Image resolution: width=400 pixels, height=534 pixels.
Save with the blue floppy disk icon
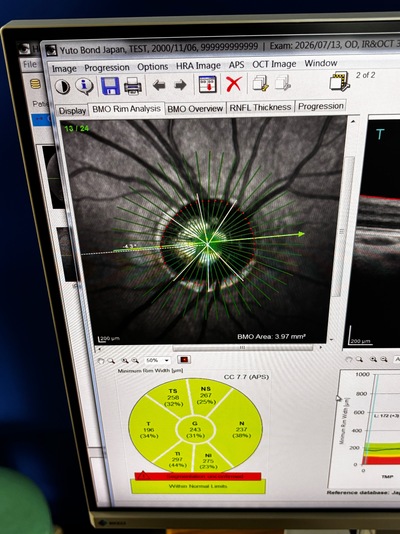click(110, 86)
